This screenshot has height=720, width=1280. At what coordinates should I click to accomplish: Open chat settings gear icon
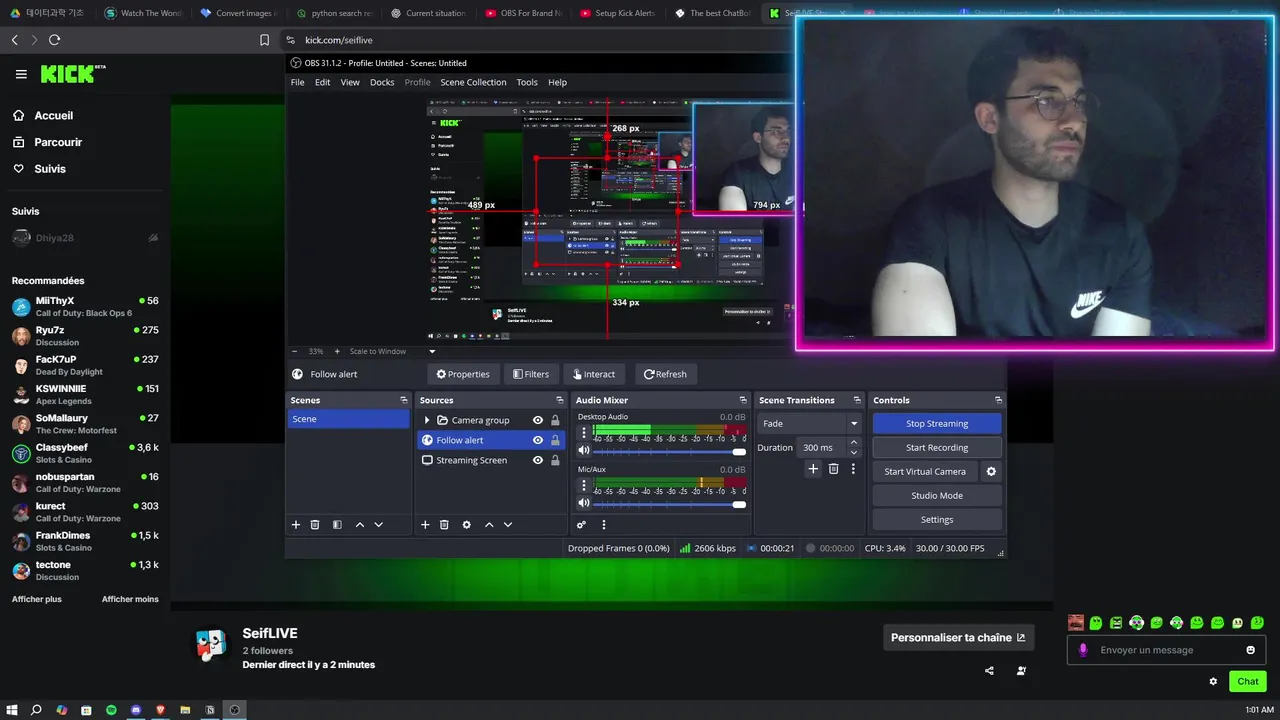(x=1213, y=682)
